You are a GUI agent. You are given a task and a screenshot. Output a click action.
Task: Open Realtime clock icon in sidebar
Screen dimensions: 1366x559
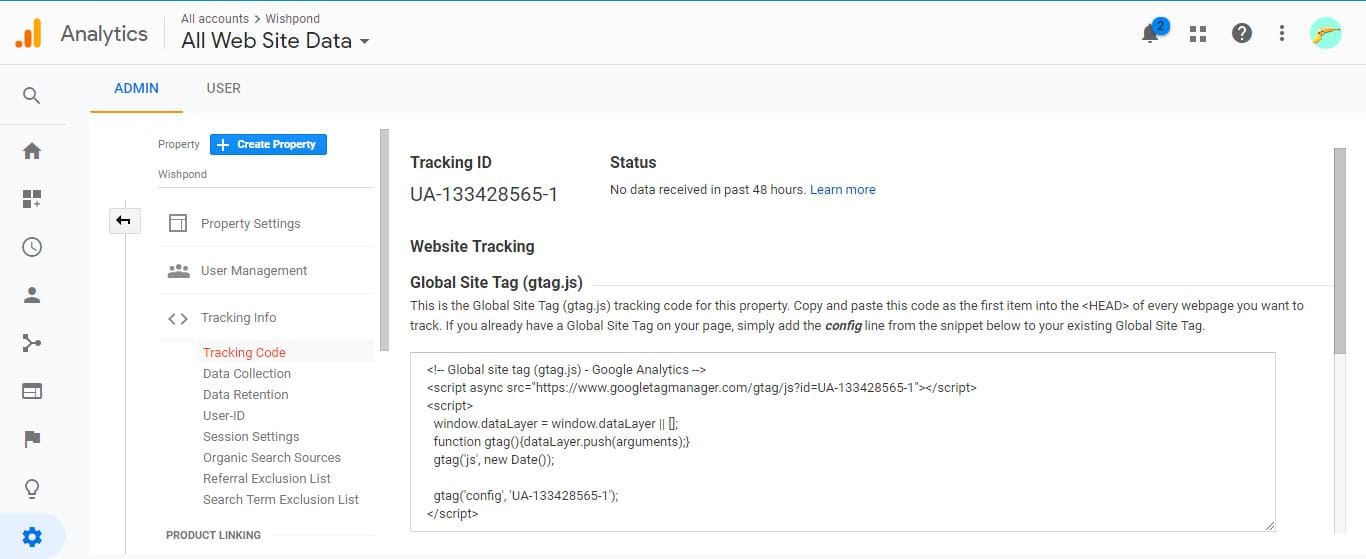tap(32, 247)
